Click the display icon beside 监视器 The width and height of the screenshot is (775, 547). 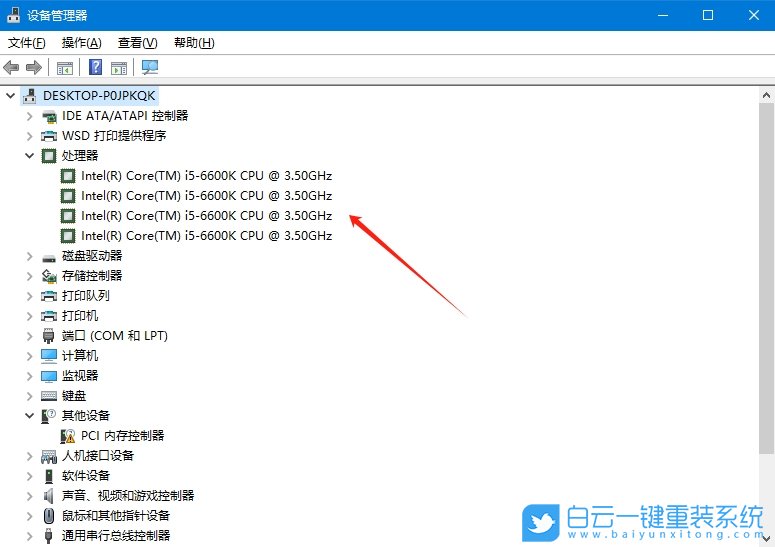(x=49, y=376)
